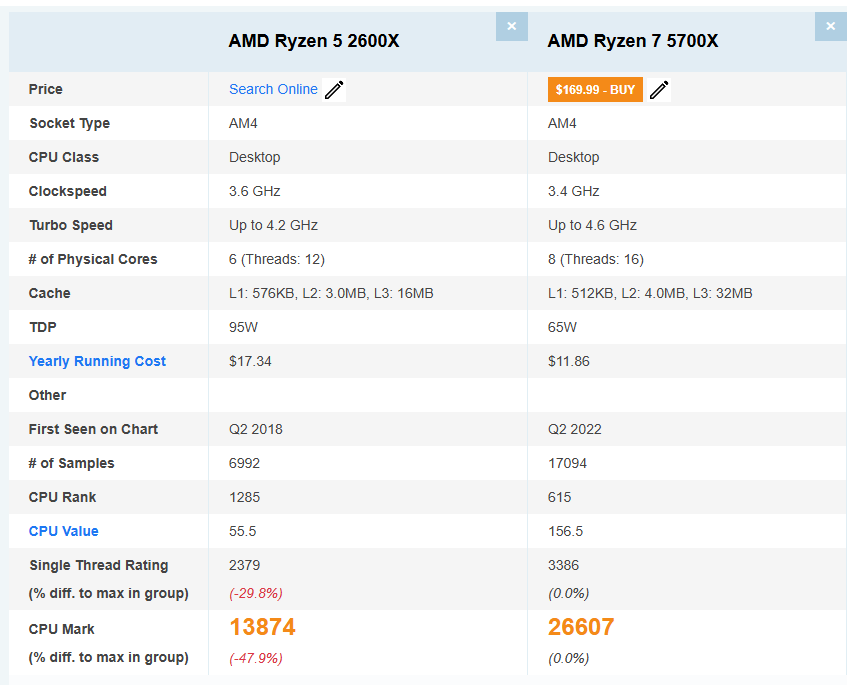This screenshot has height=685, width=847.
Task: Click the CPU Mark row label
Action: tap(62, 629)
